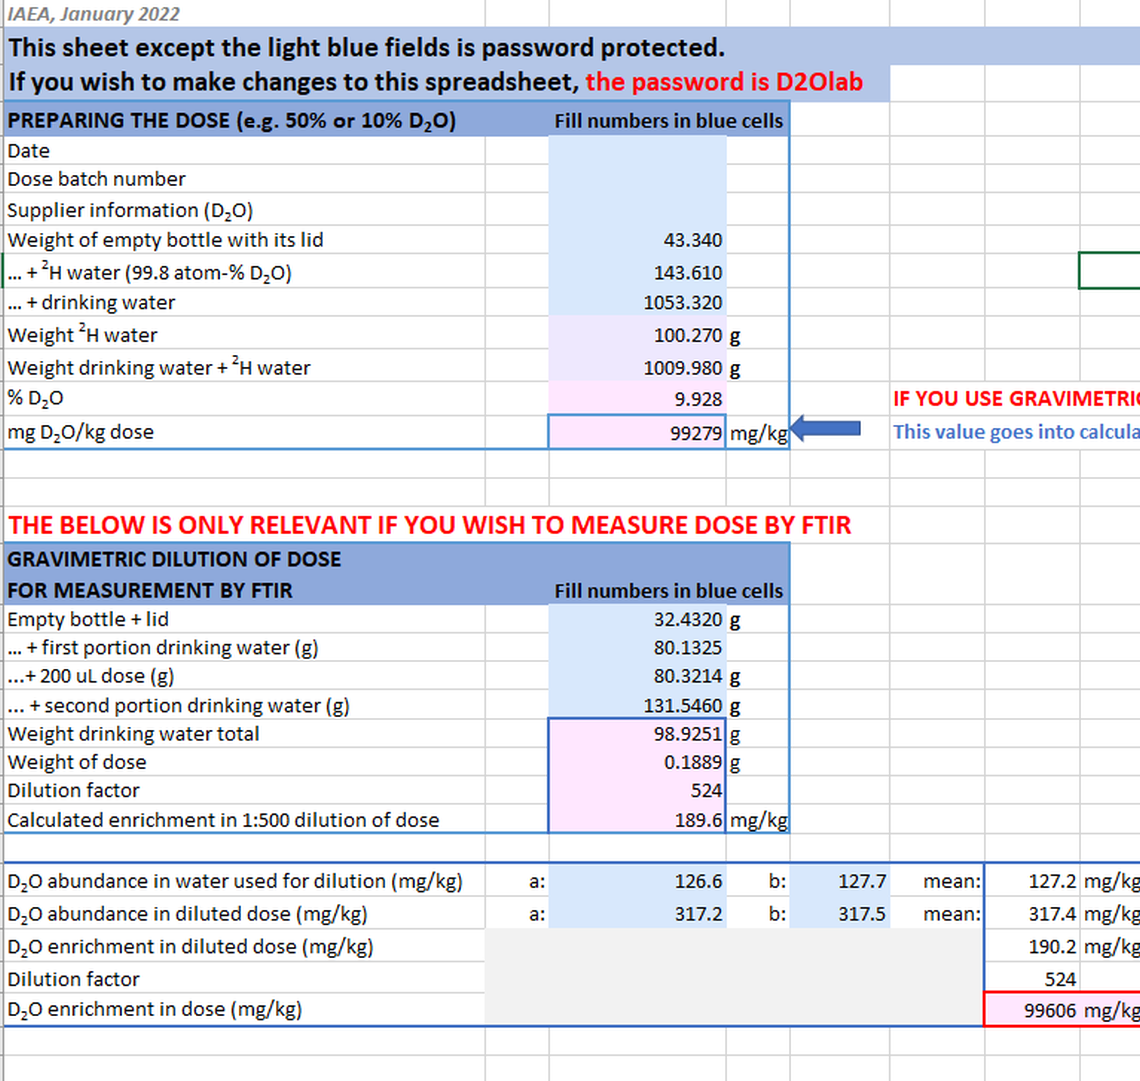This screenshot has width=1140, height=1081.
Task: Select the green-outlined empty cell at right
Action: pyautogui.click(x=1108, y=270)
